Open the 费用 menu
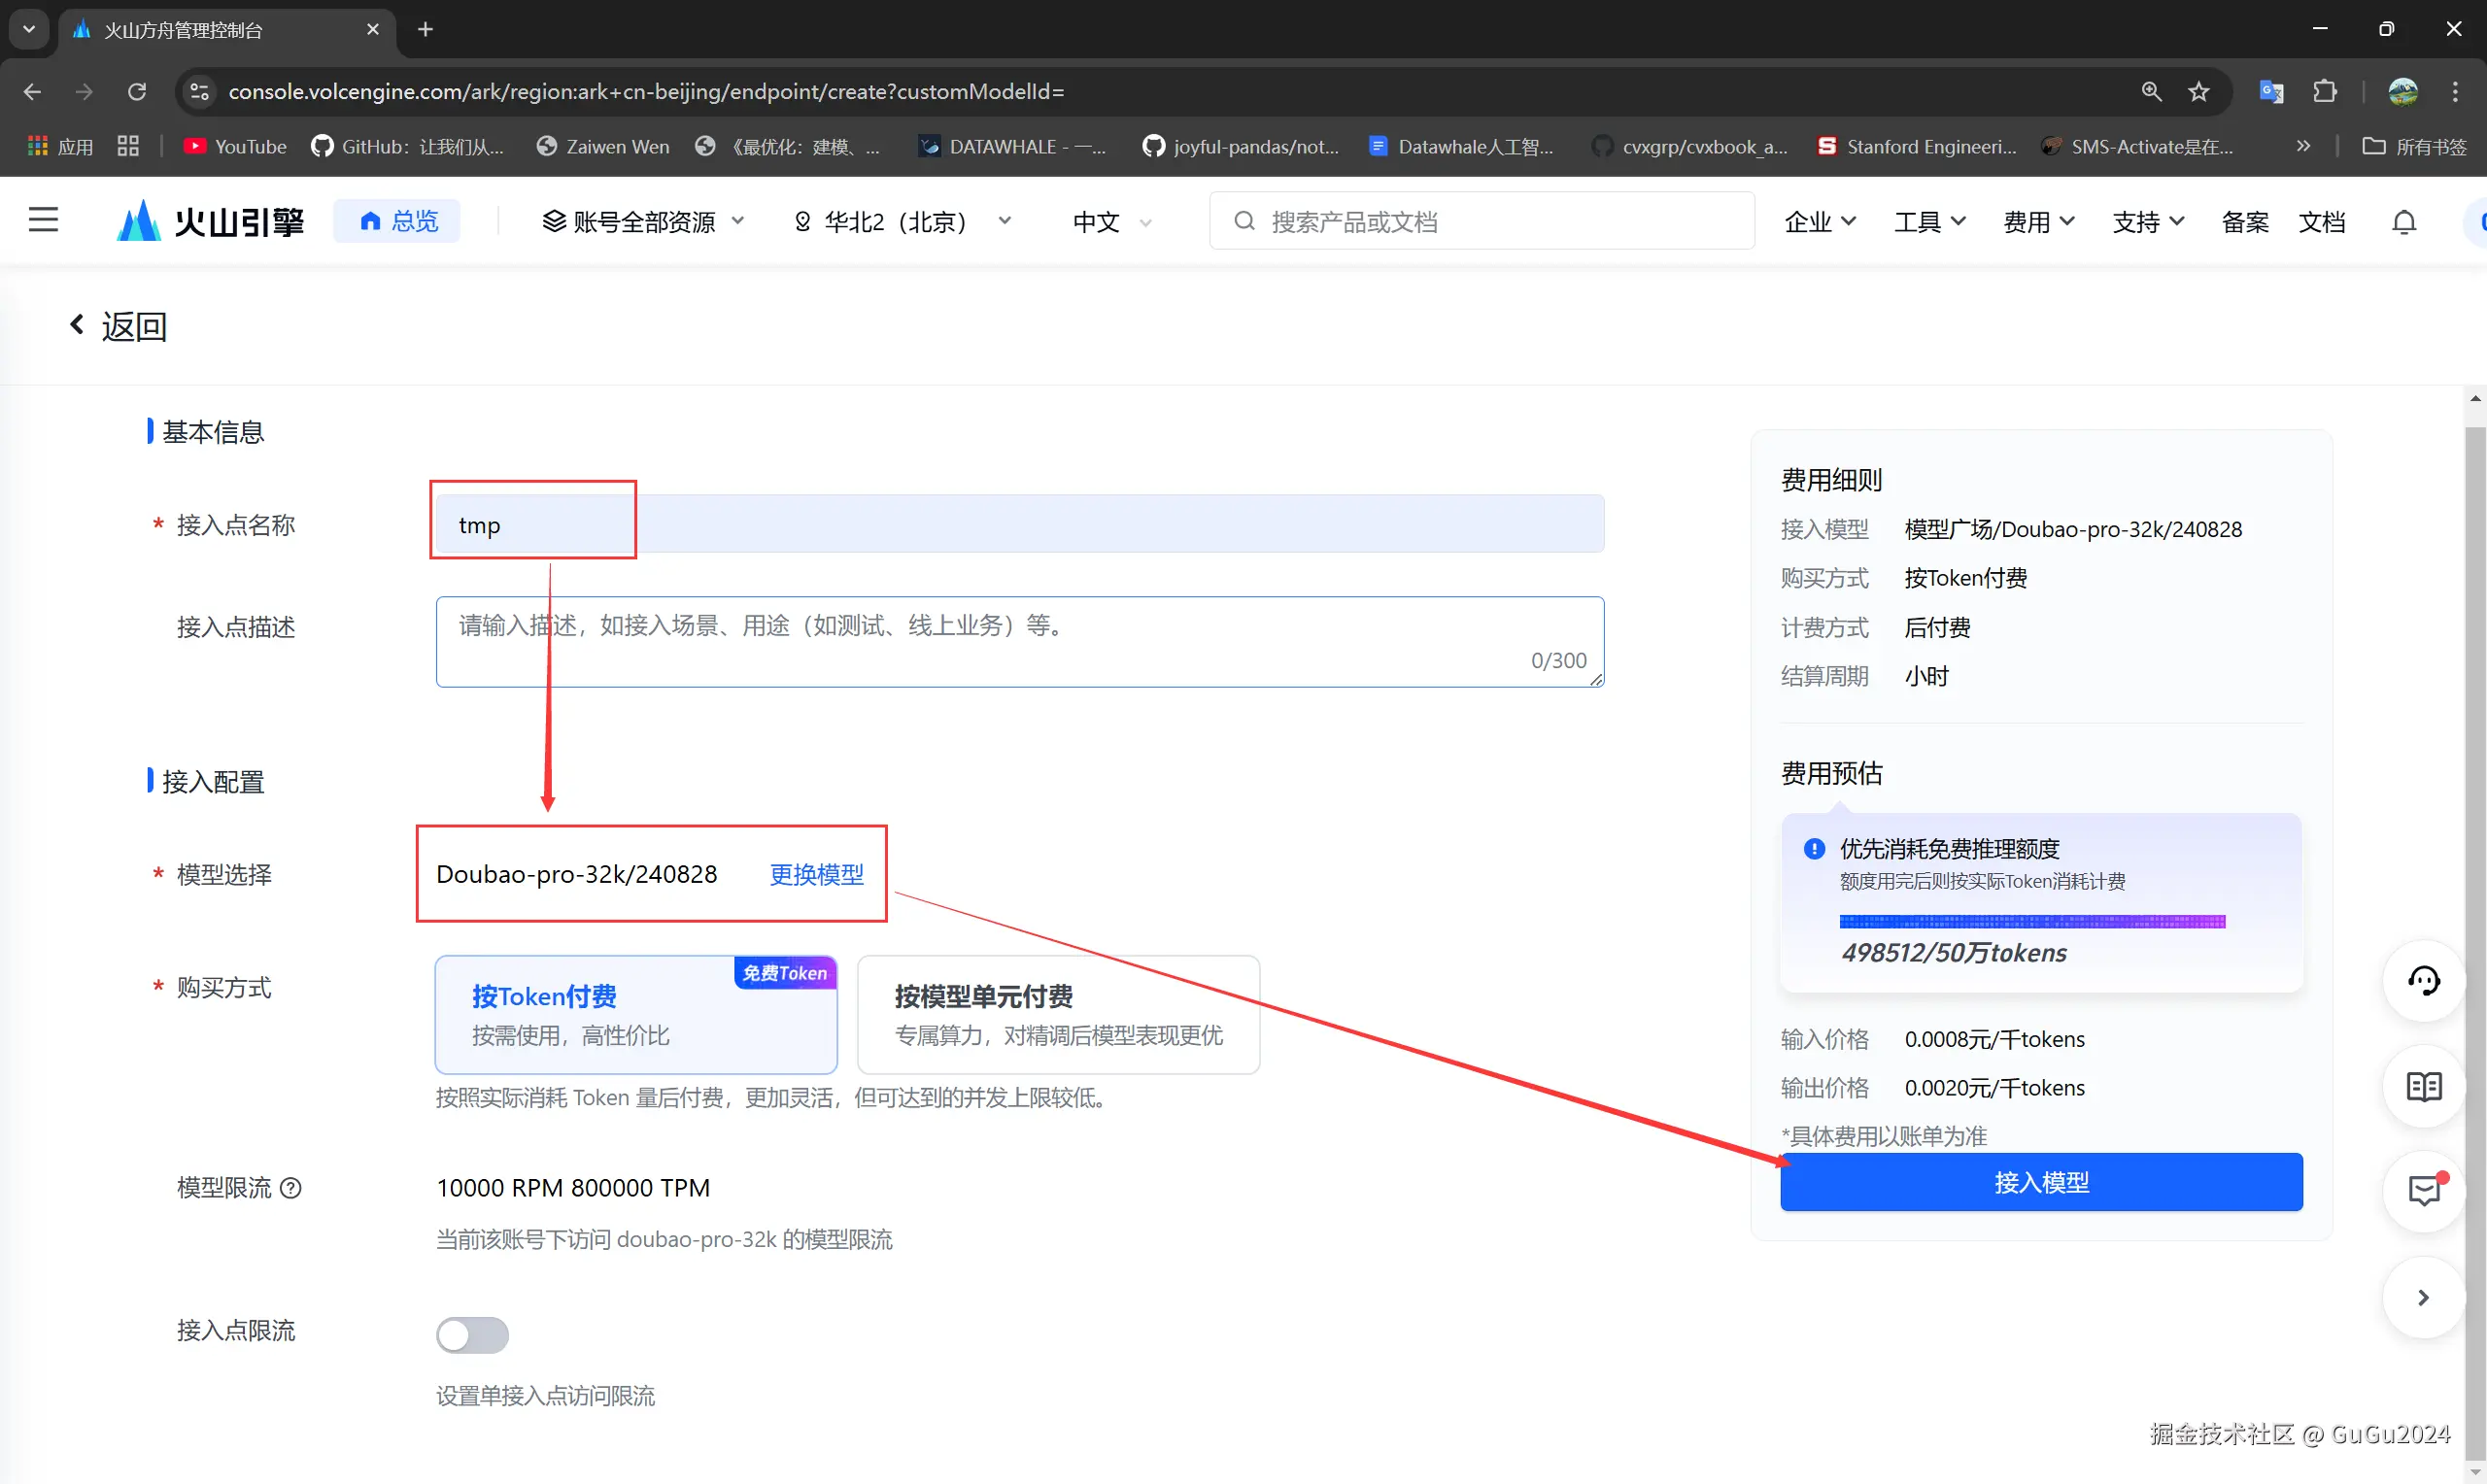The height and width of the screenshot is (1484, 2487). (x=2039, y=221)
